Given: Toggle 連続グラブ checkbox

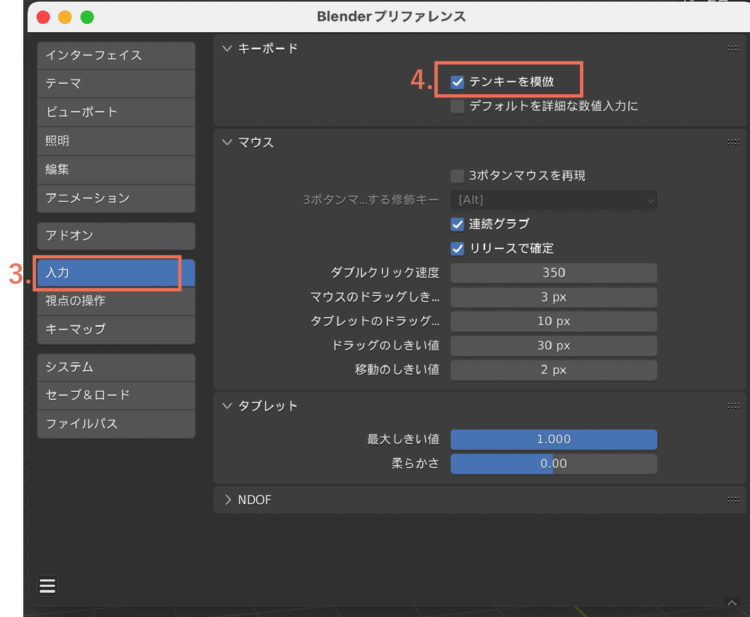Looking at the screenshot, I should point(457,224).
